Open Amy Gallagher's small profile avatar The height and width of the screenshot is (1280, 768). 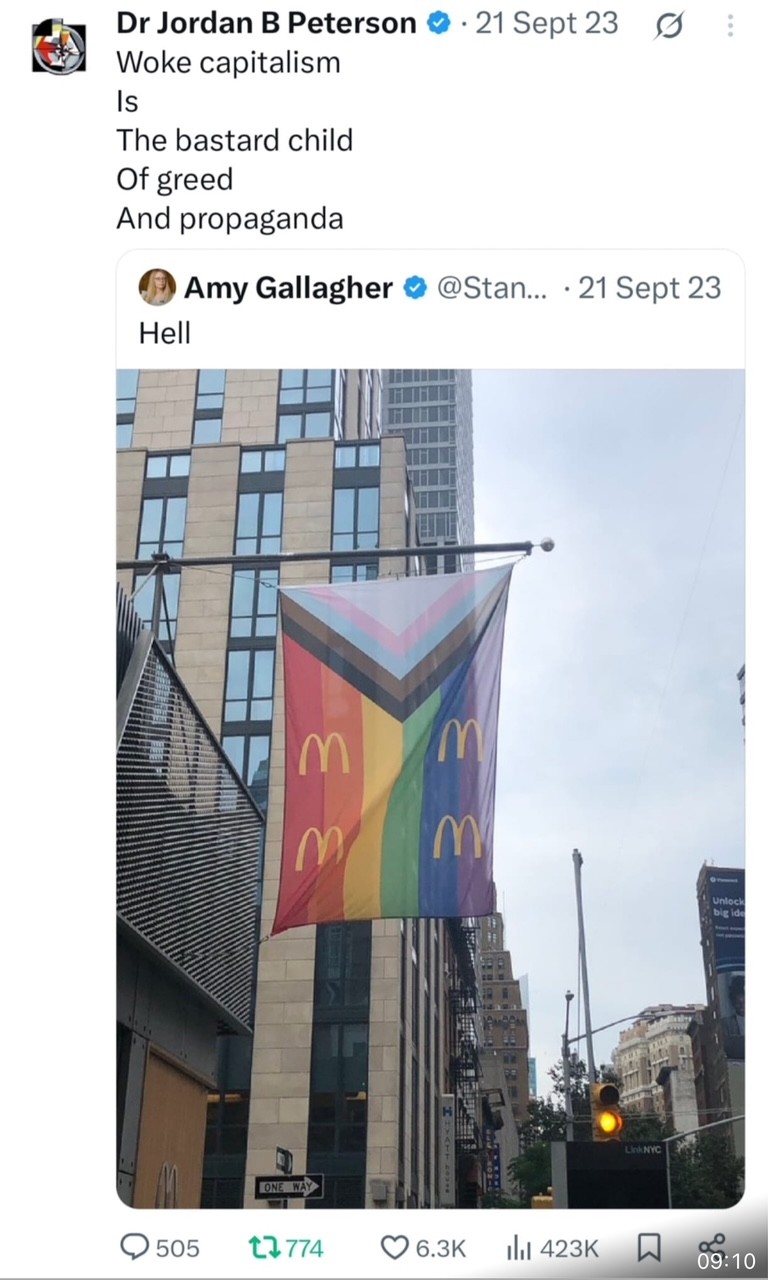[x=157, y=287]
